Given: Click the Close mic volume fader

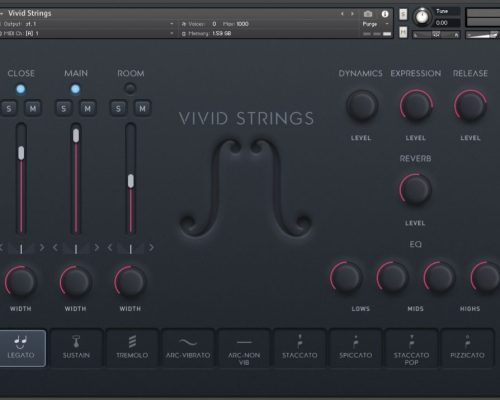Looking at the screenshot, I should 21,153.
